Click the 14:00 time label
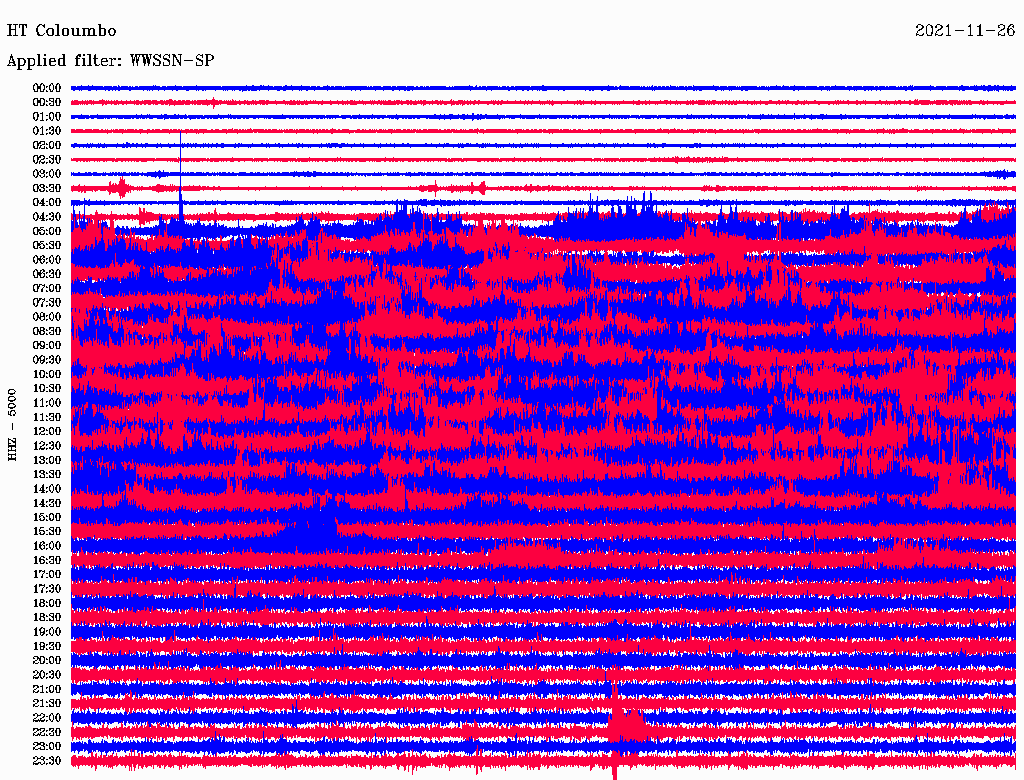This screenshot has height=780, width=1024. coord(47,489)
